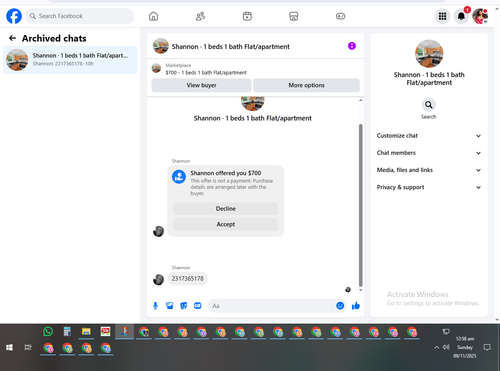
Task: Show hidden system tray icons
Action: pos(436,347)
